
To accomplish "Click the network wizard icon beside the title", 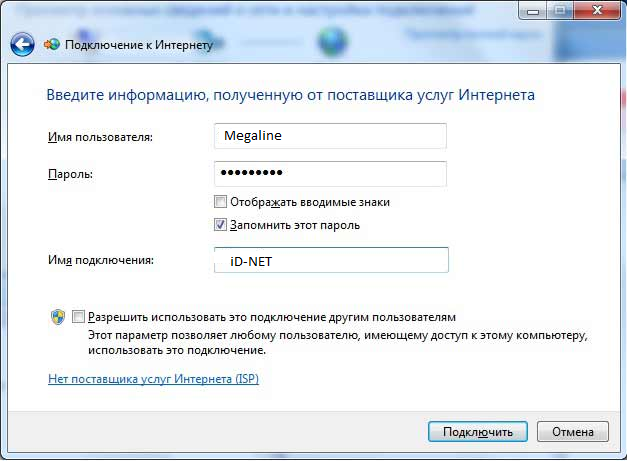I will pyautogui.click(x=52, y=45).
